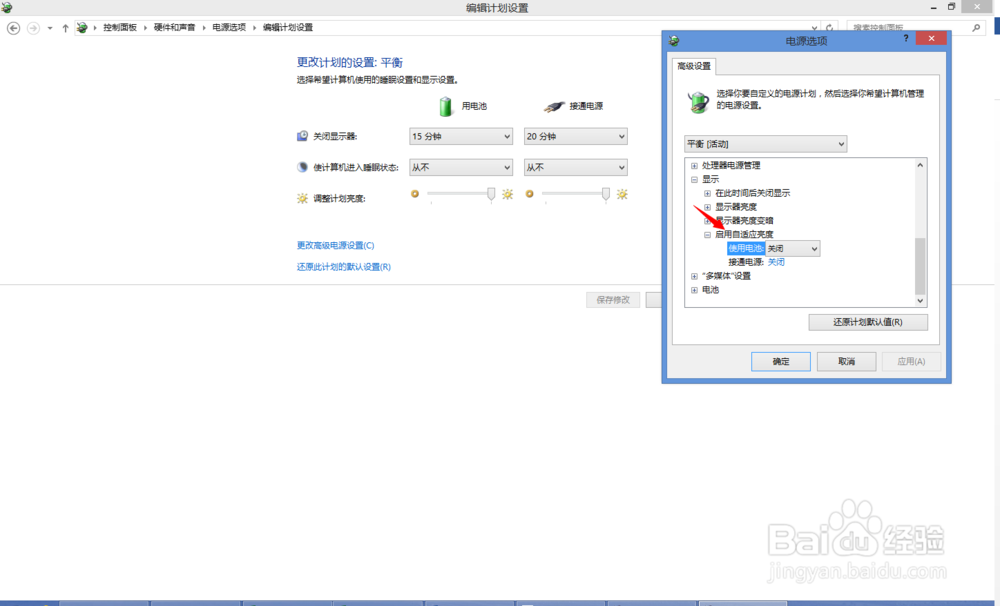The image size is (1000, 606).
Task: Click the sun brightness icon beside 调整计划亮度
Action: [x=301, y=197]
